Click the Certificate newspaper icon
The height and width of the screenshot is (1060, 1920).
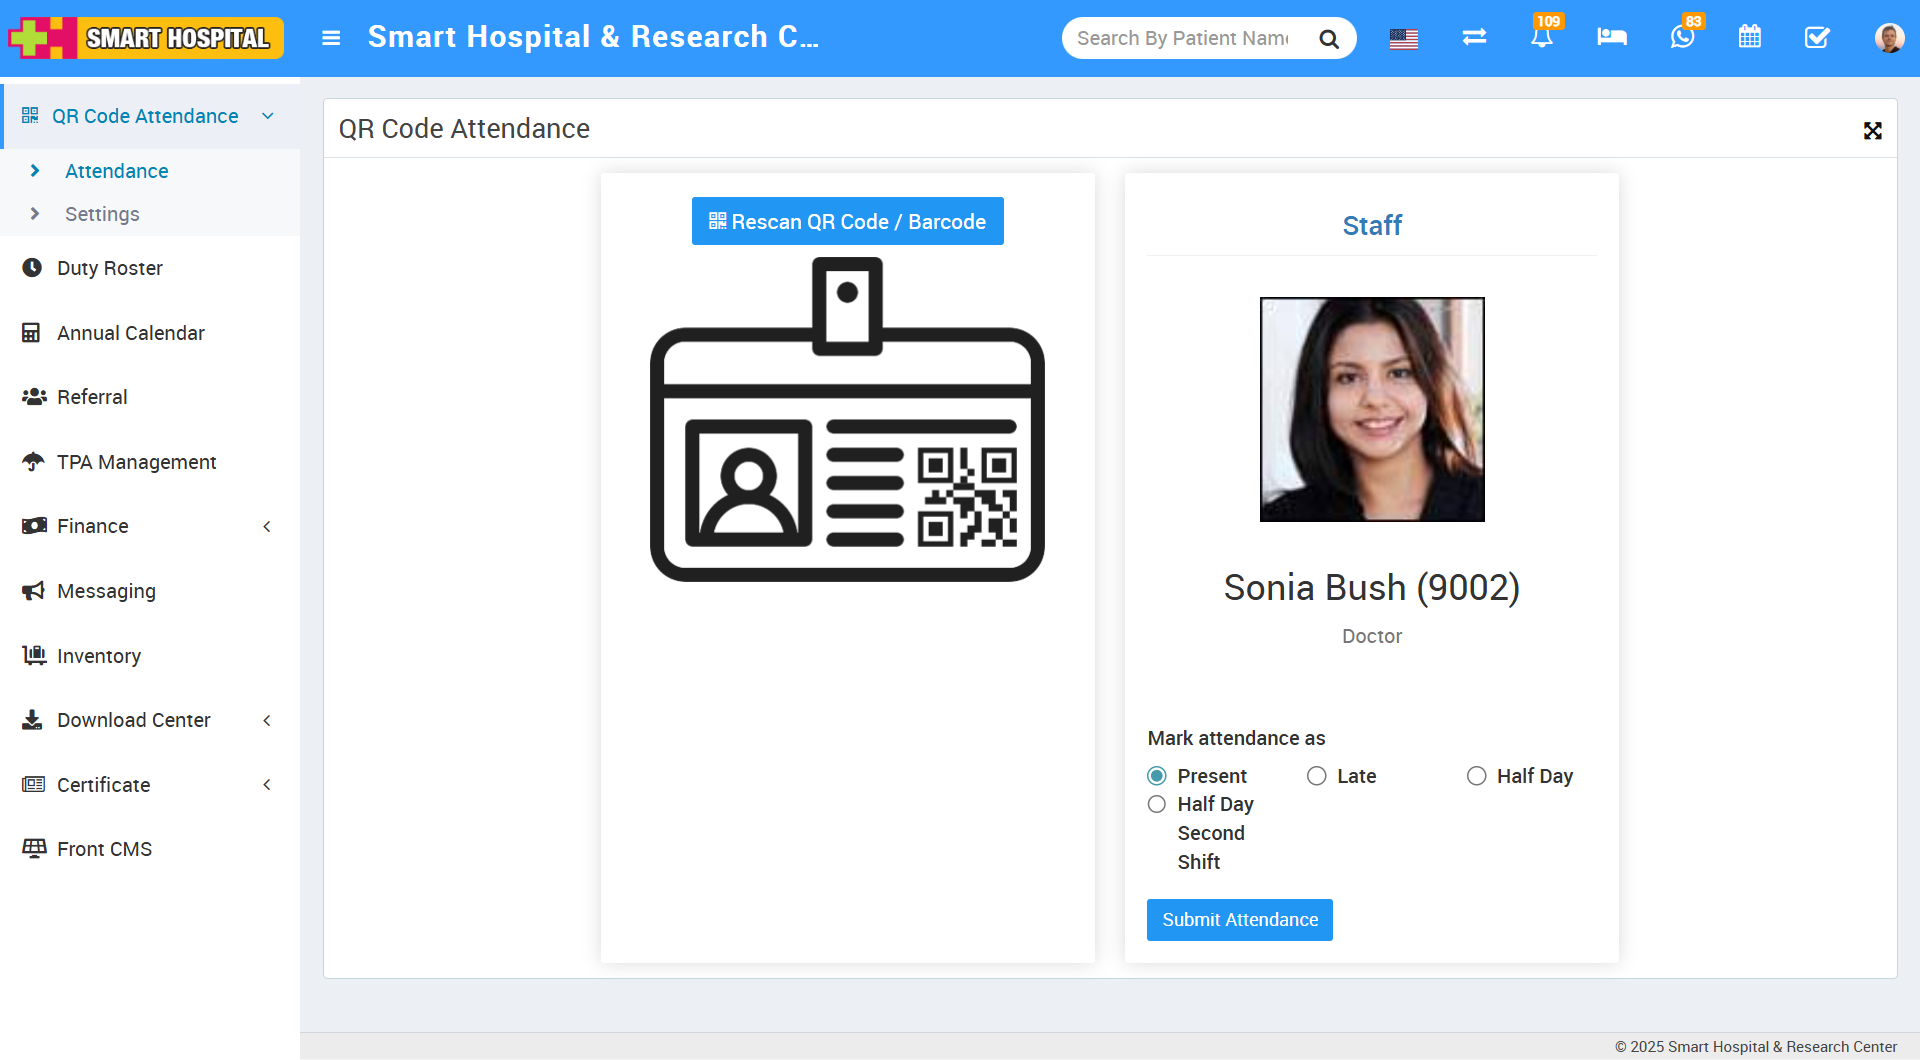coord(34,785)
